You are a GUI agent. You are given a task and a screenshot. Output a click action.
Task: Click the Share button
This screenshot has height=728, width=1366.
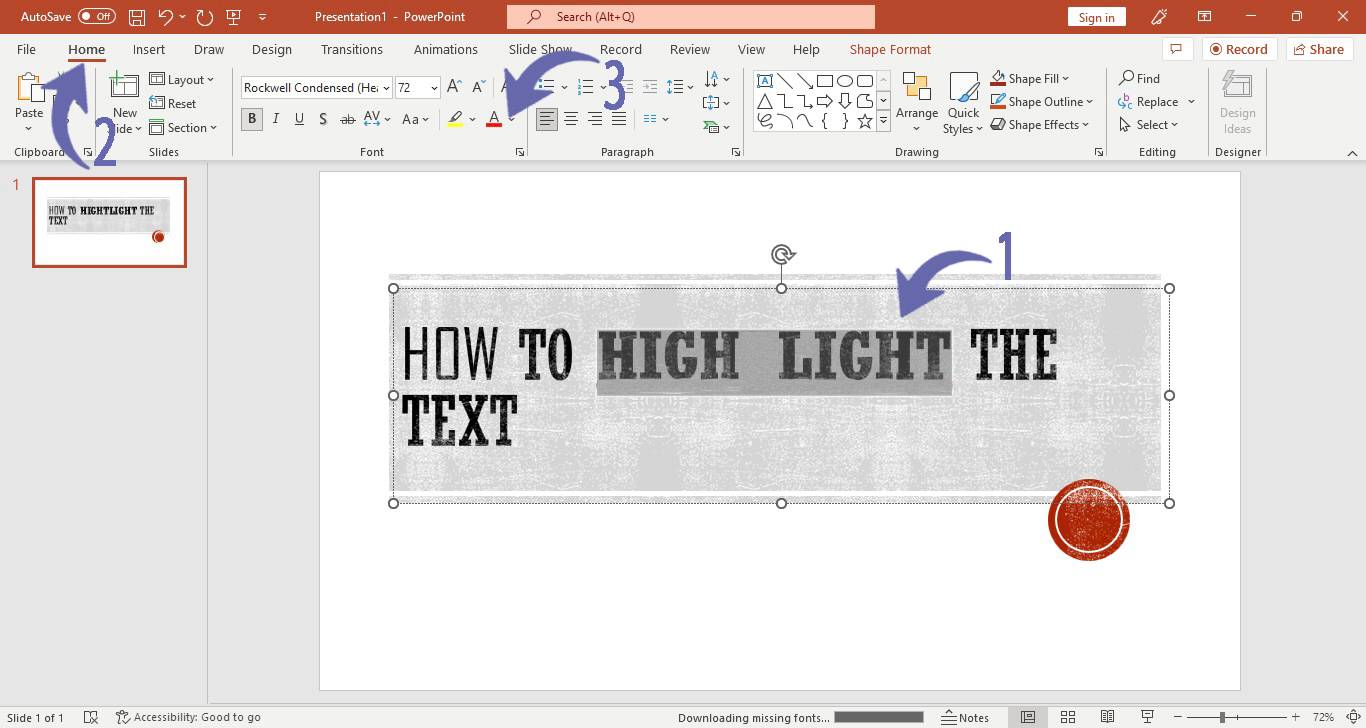(x=1317, y=49)
